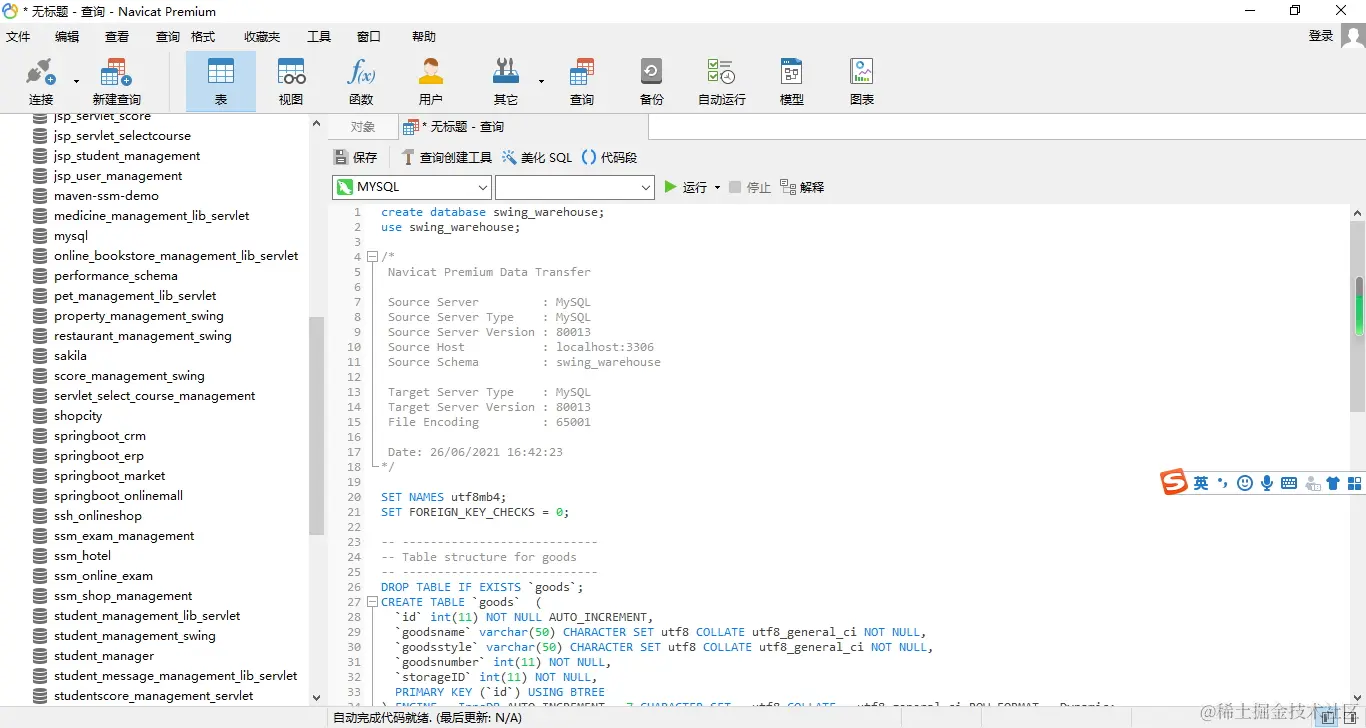Click the database tree scroll-down arrow
1366x728 pixels.
pos(317,698)
